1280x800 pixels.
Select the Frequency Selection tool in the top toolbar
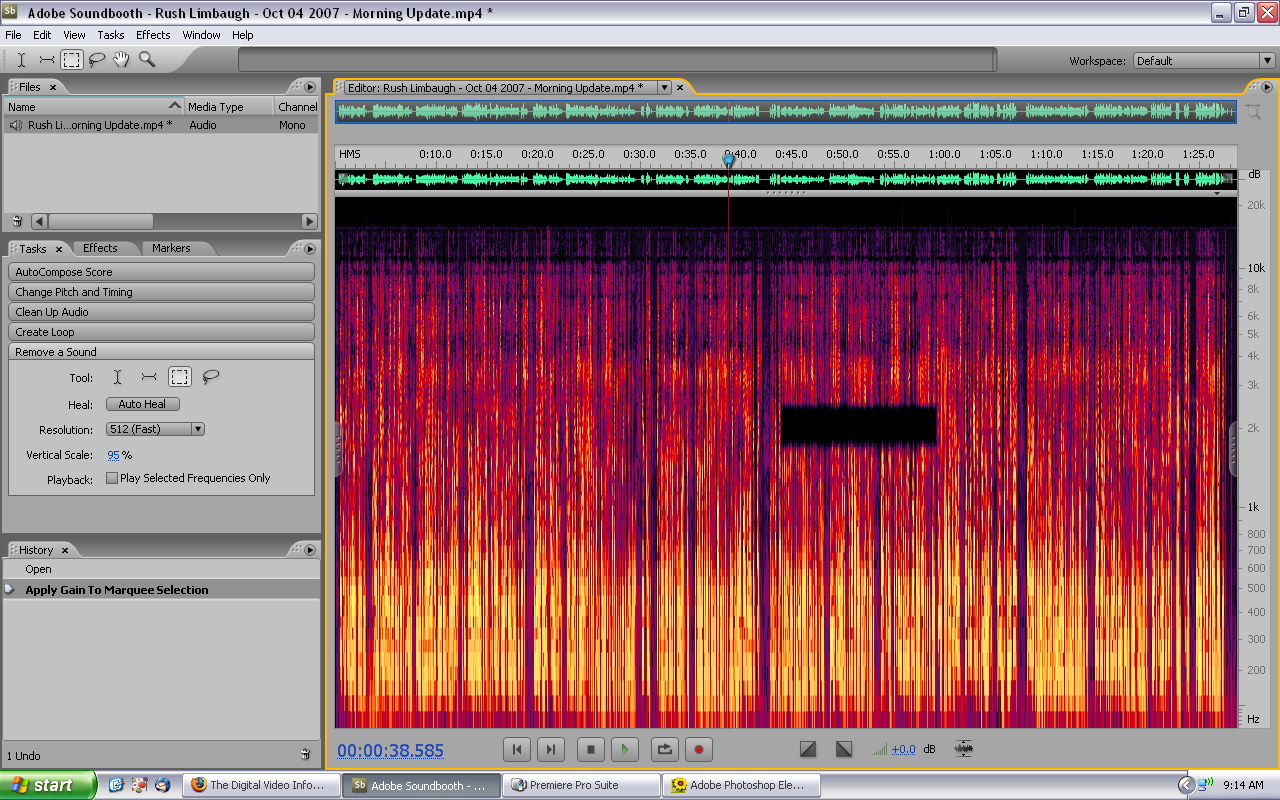pyautogui.click(x=47, y=60)
